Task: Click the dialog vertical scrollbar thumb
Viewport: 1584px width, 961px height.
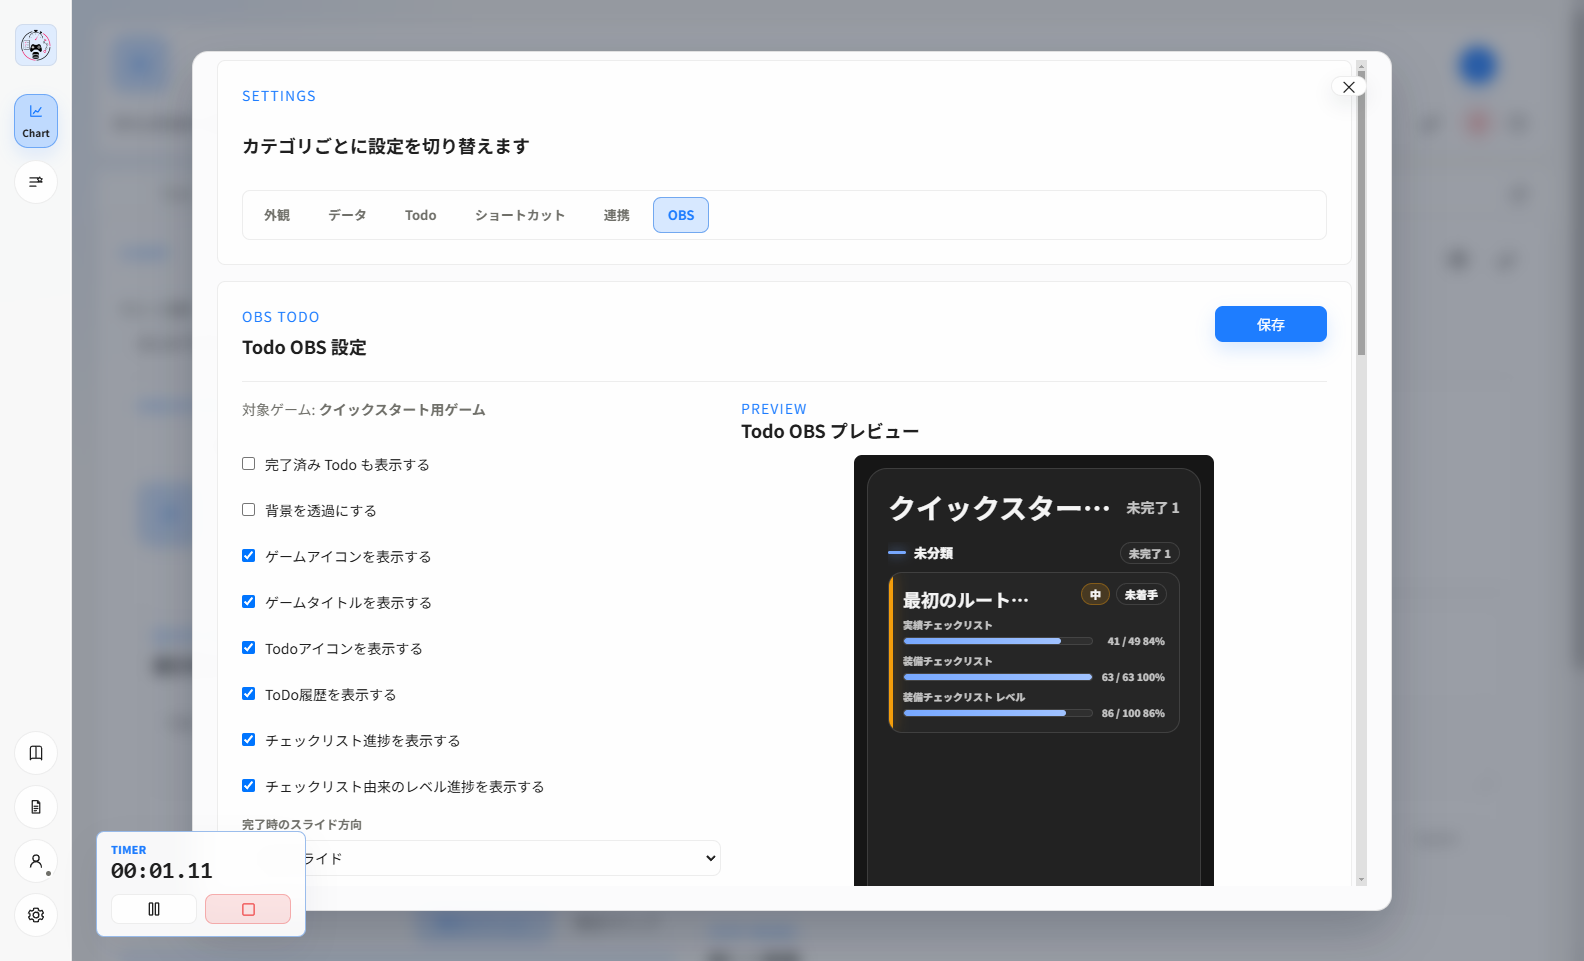Action: coord(1361,215)
